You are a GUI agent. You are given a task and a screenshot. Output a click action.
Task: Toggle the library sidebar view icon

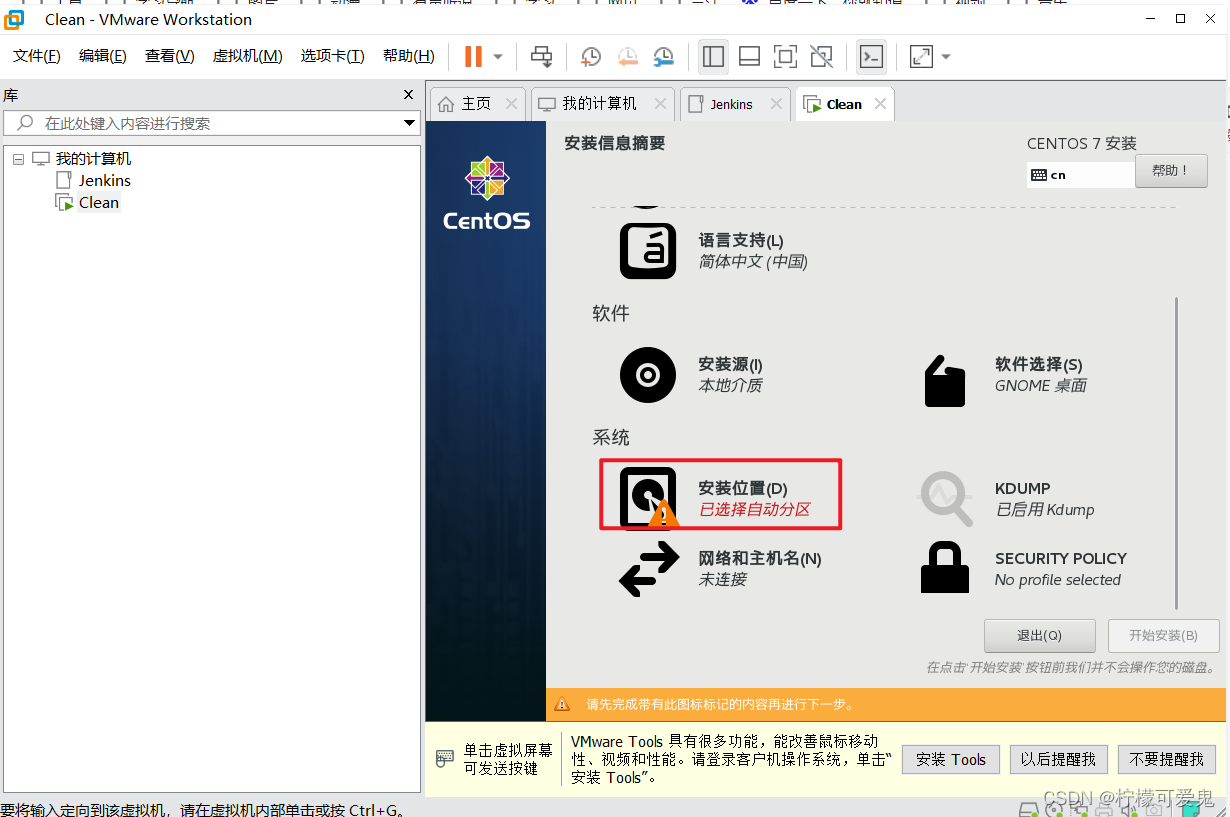point(713,57)
